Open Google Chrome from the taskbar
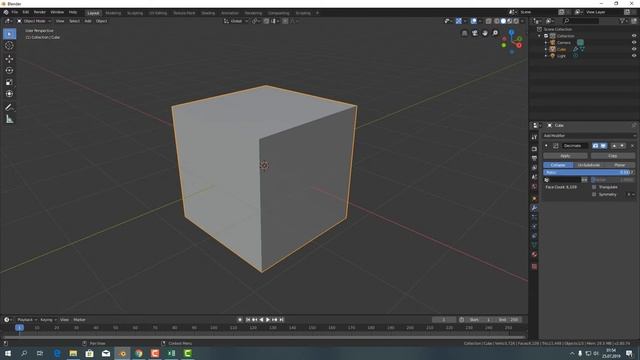Image resolution: width=640 pixels, height=360 pixels. pyautogui.click(x=139, y=353)
